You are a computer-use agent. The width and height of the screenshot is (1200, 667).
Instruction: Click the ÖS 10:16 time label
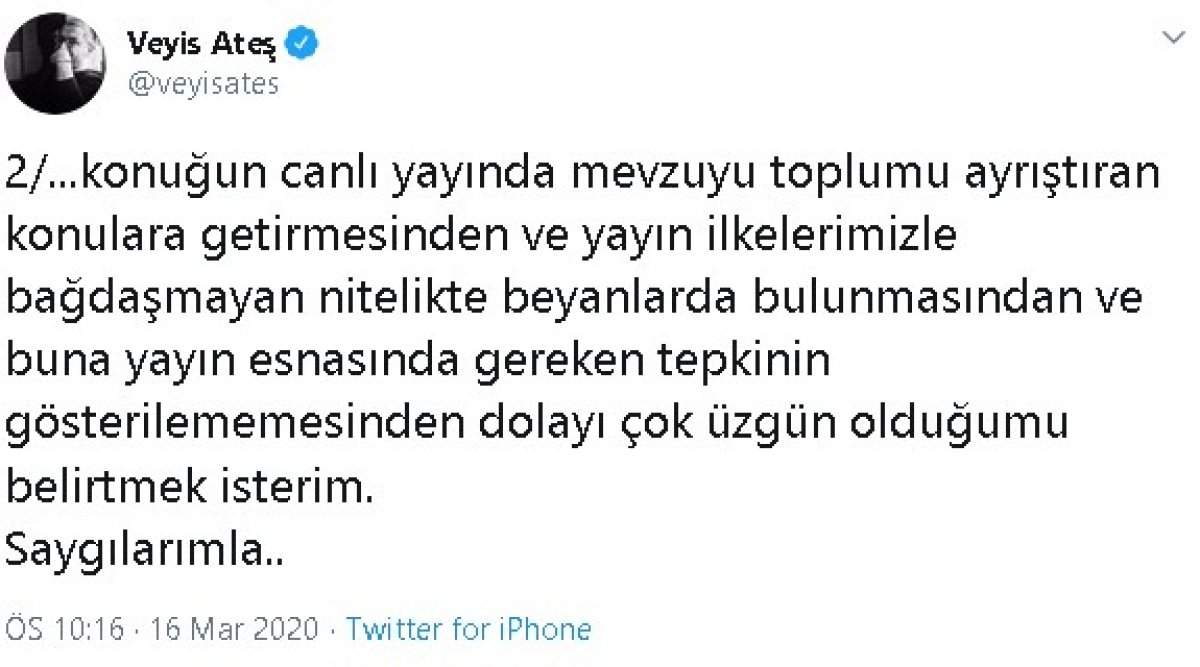(x=64, y=629)
